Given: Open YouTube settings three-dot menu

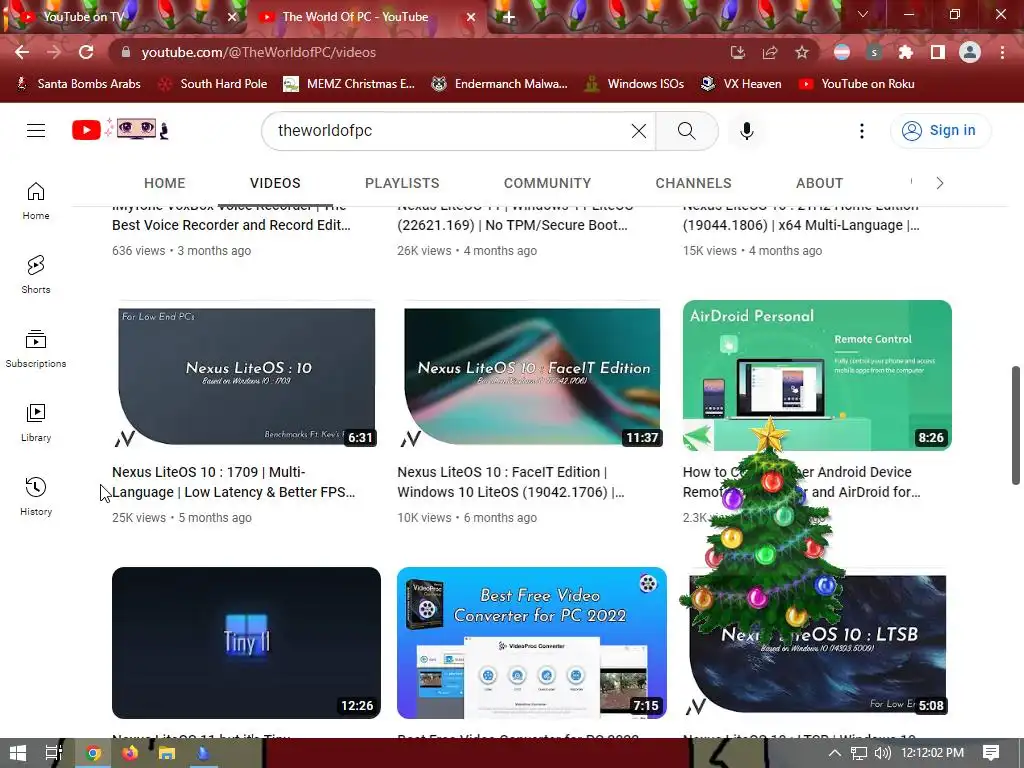Looking at the screenshot, I should click(x=861, y=131).
